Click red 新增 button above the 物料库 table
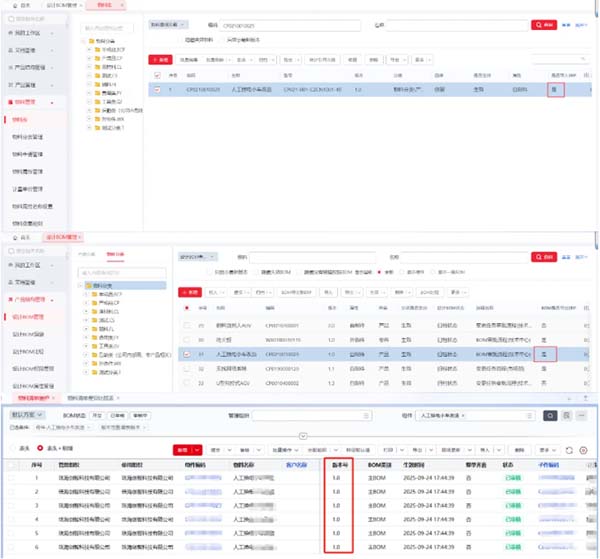 pos(160,60)
